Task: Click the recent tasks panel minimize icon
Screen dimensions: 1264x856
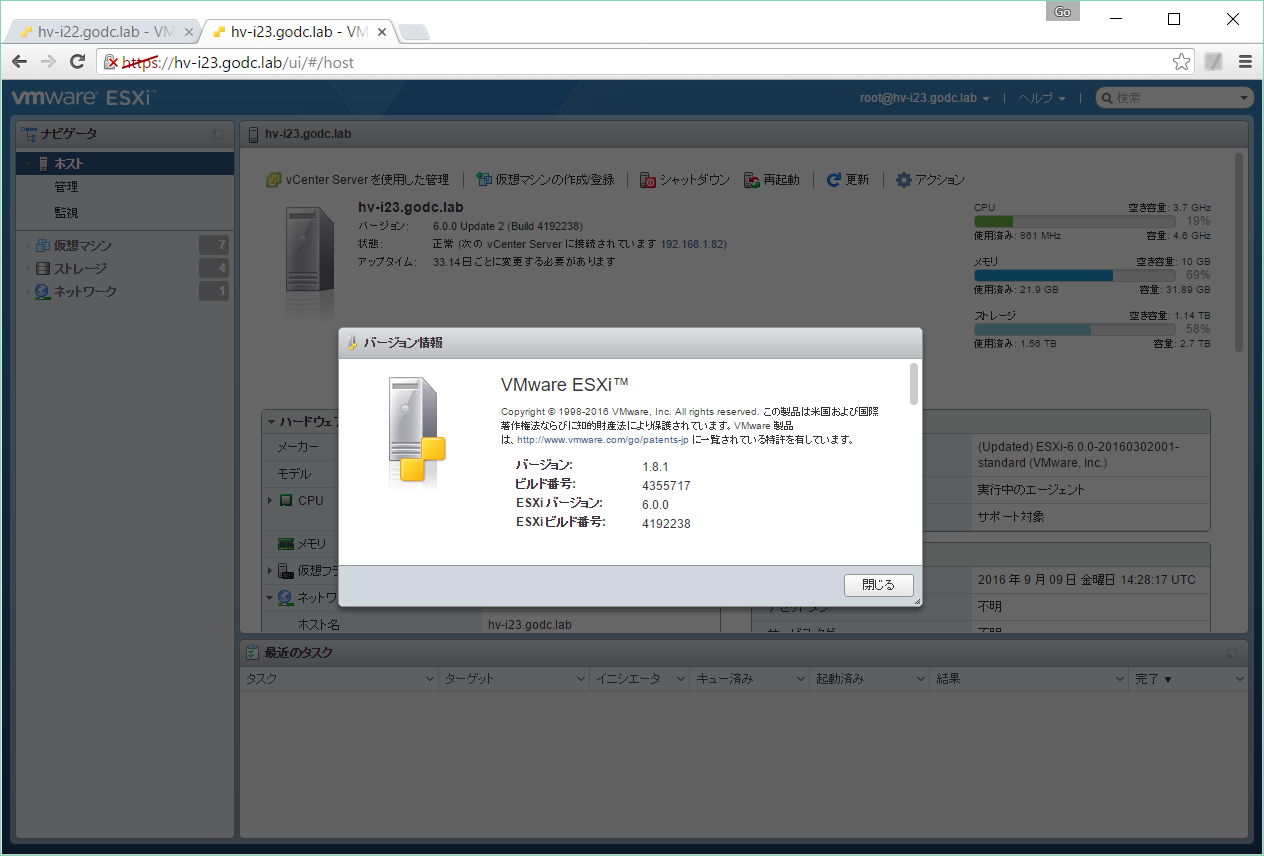Action: (x=1231, y=653)
